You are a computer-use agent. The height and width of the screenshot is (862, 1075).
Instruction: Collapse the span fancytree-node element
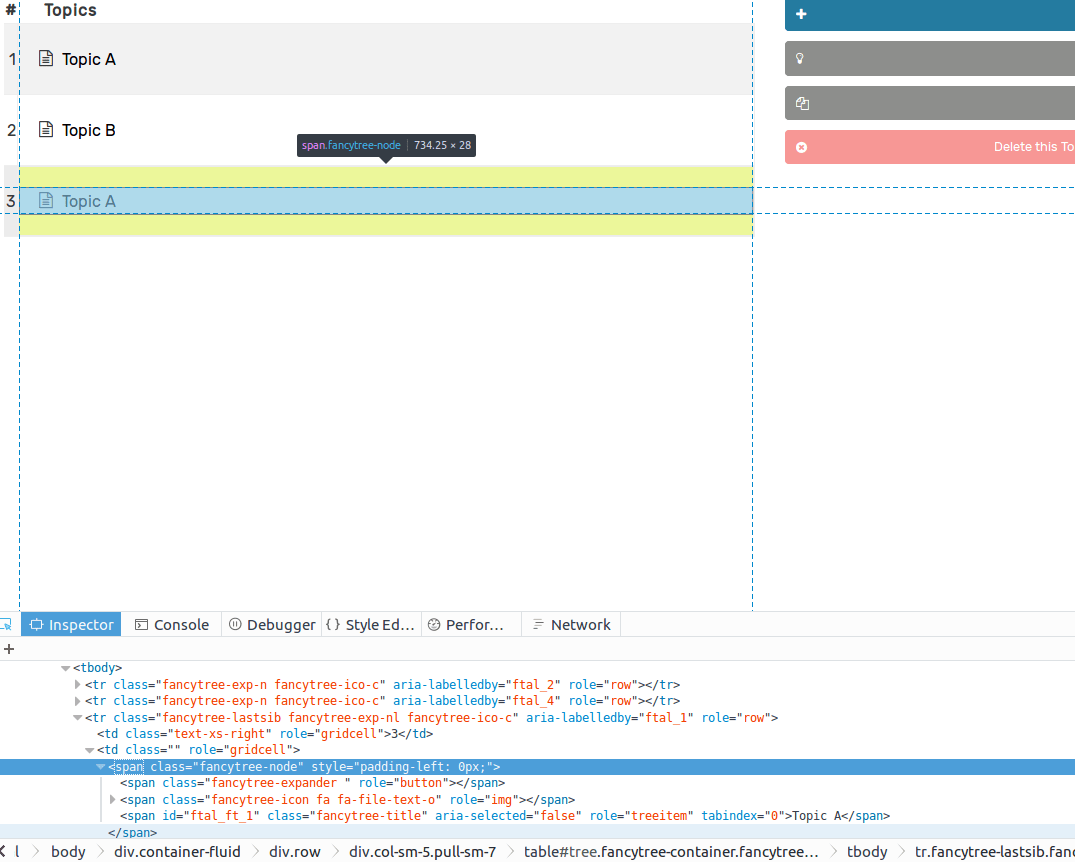101,767
